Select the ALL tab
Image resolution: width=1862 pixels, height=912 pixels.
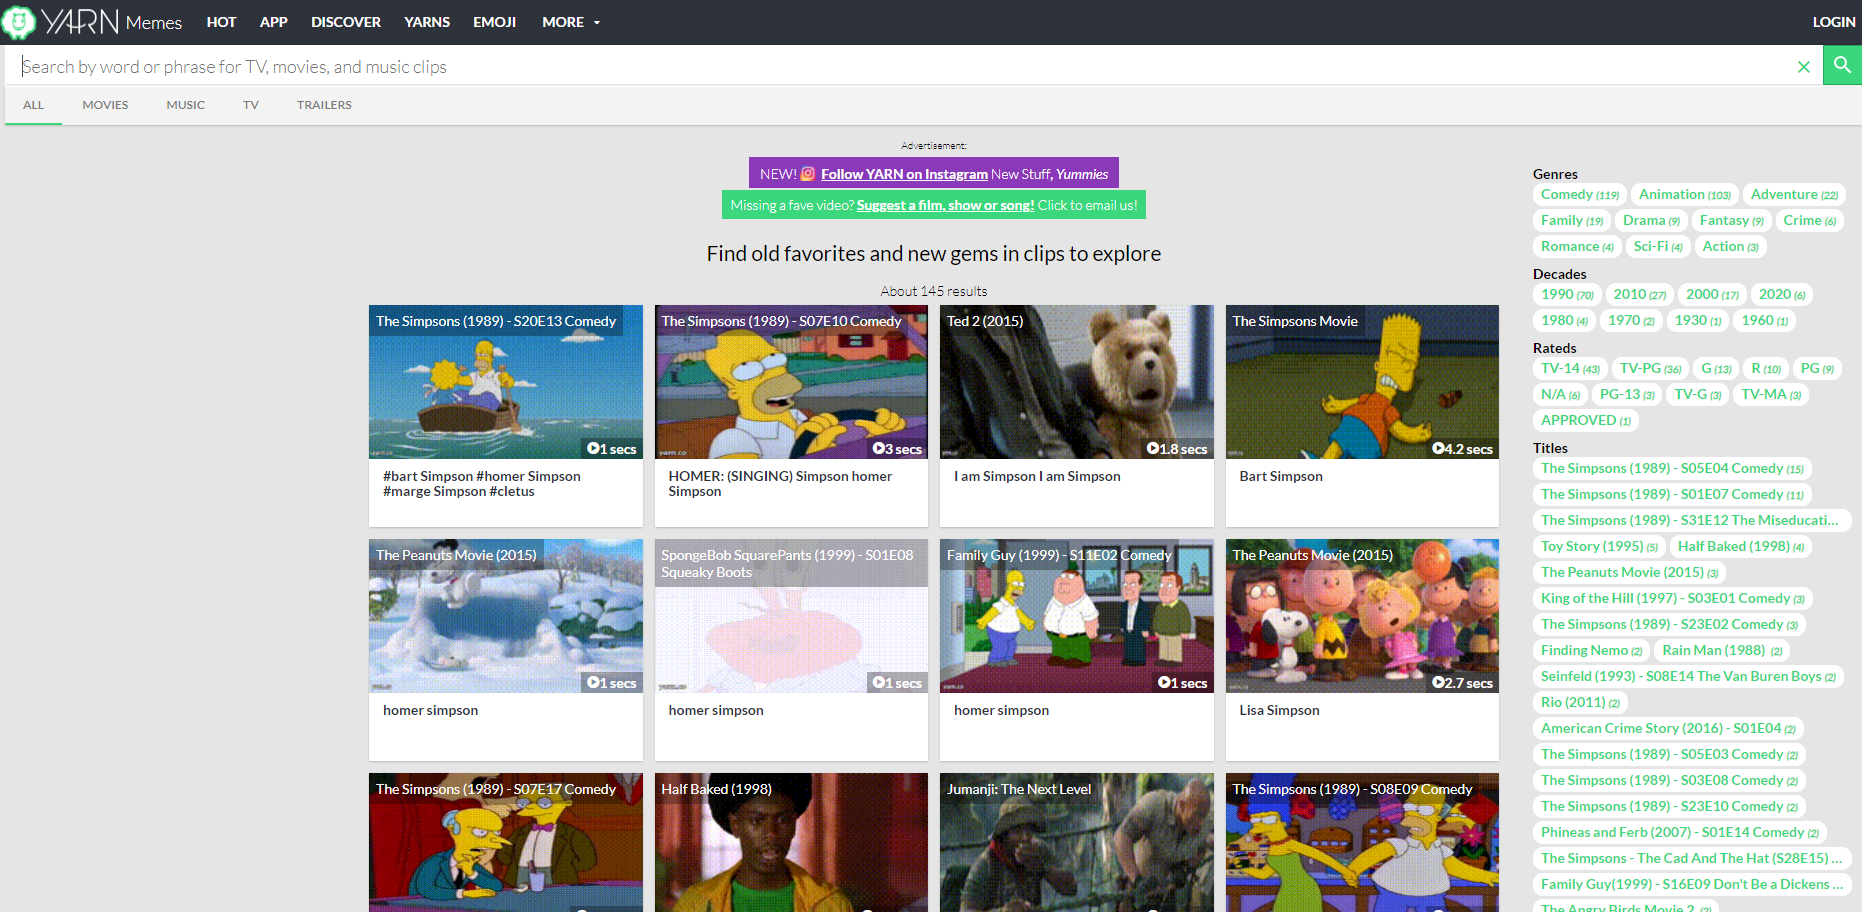34,105
